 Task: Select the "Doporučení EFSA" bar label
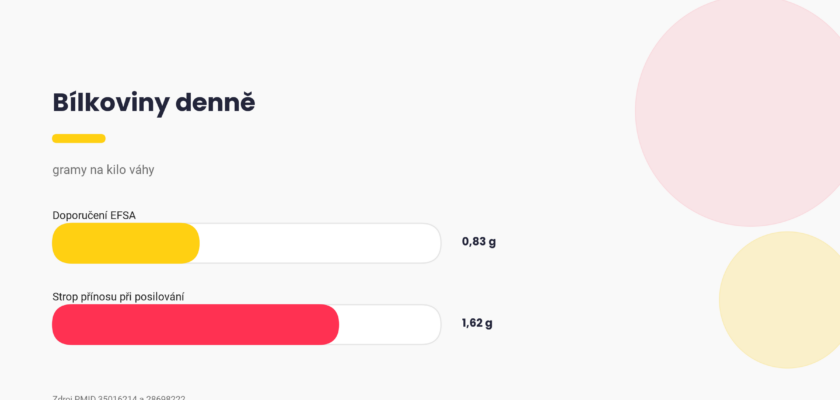(94, 215)
